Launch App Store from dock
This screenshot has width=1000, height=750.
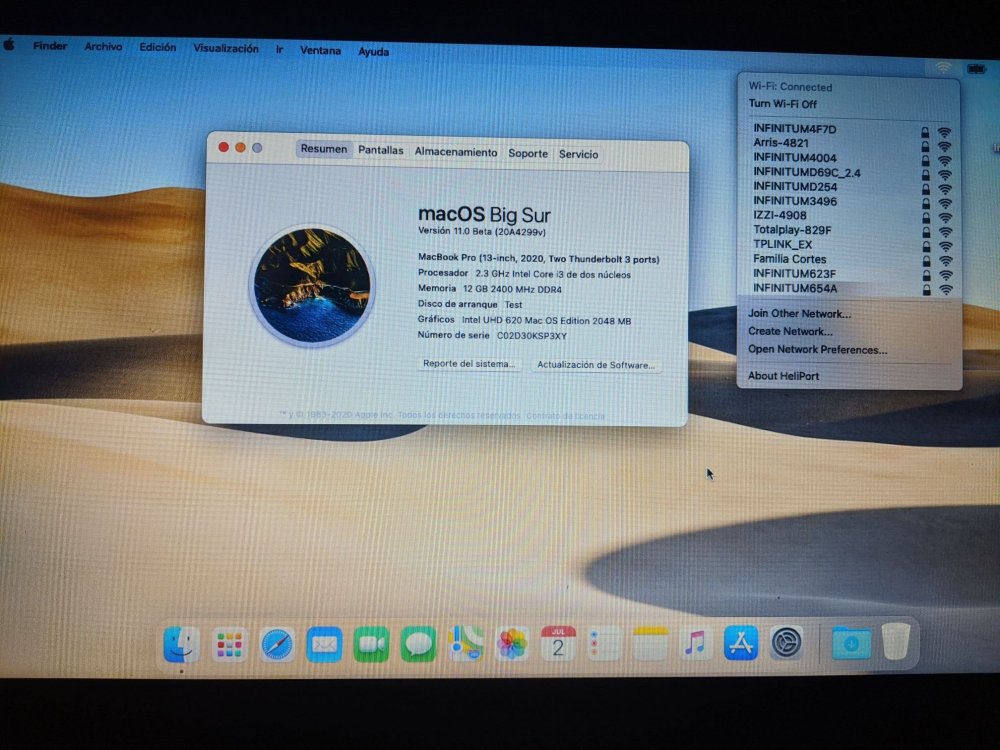coord(741,643)
